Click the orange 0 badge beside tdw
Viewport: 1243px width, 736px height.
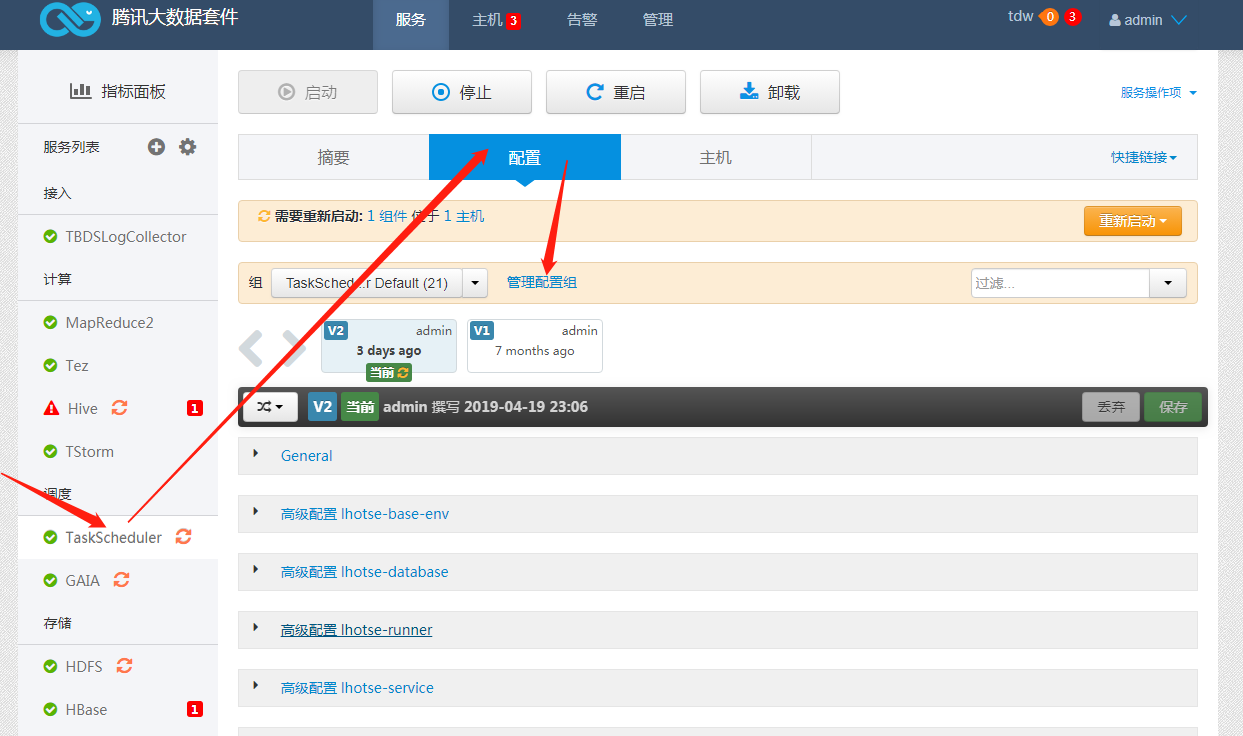click(x=1050, y=16)
